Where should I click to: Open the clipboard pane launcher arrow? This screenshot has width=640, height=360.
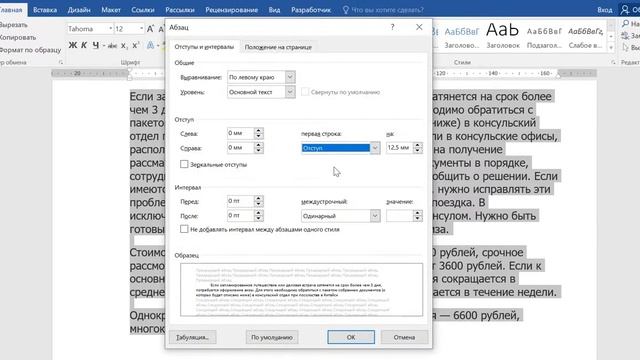coord(61,62)
